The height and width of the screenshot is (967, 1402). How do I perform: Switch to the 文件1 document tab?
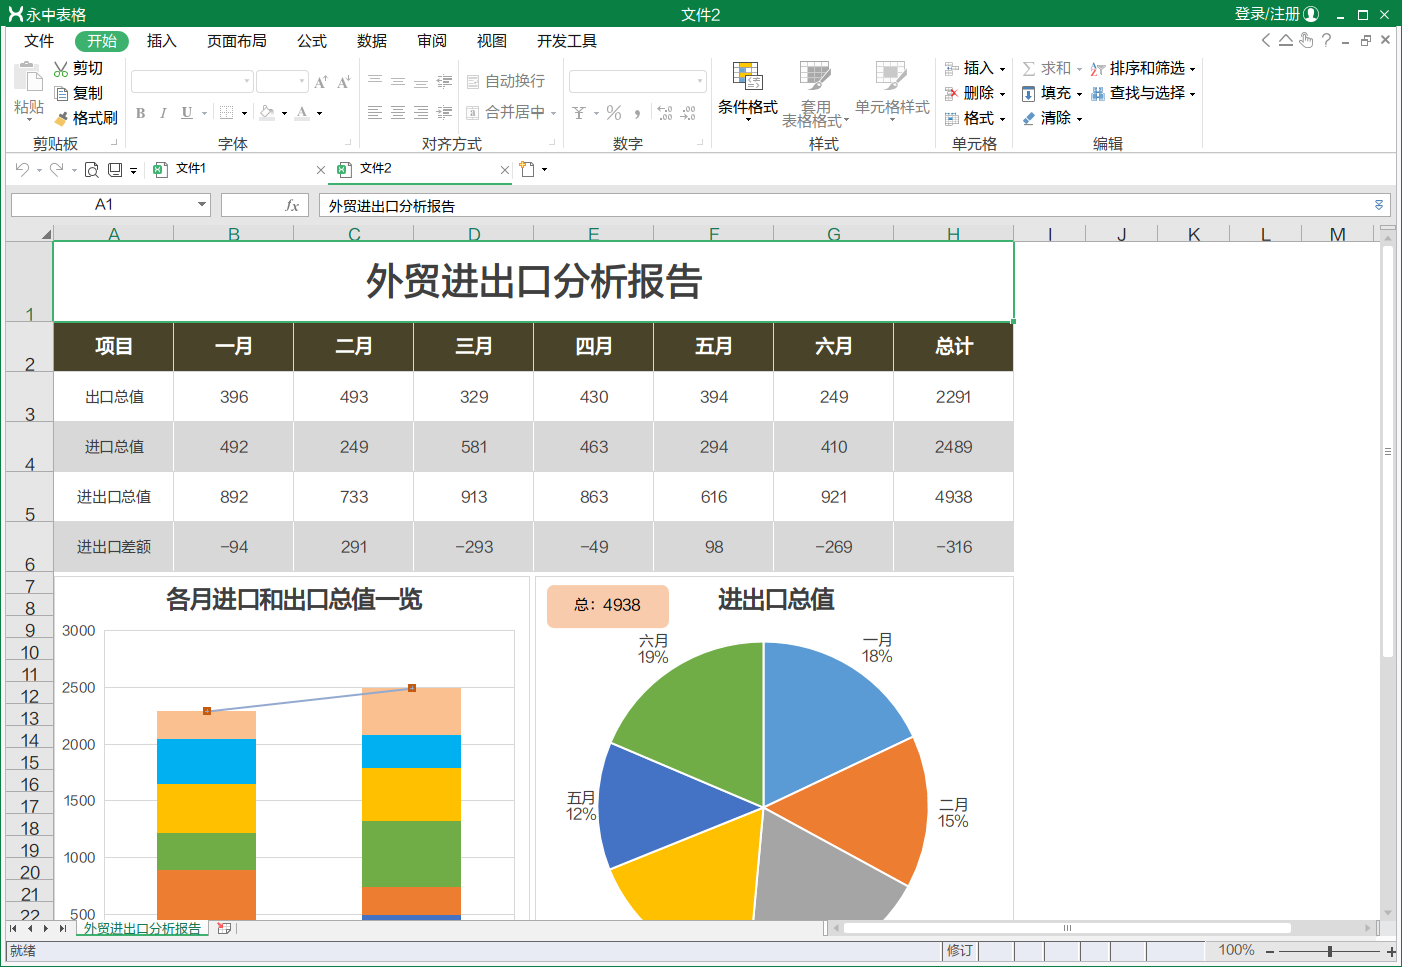tap(191, 169)
